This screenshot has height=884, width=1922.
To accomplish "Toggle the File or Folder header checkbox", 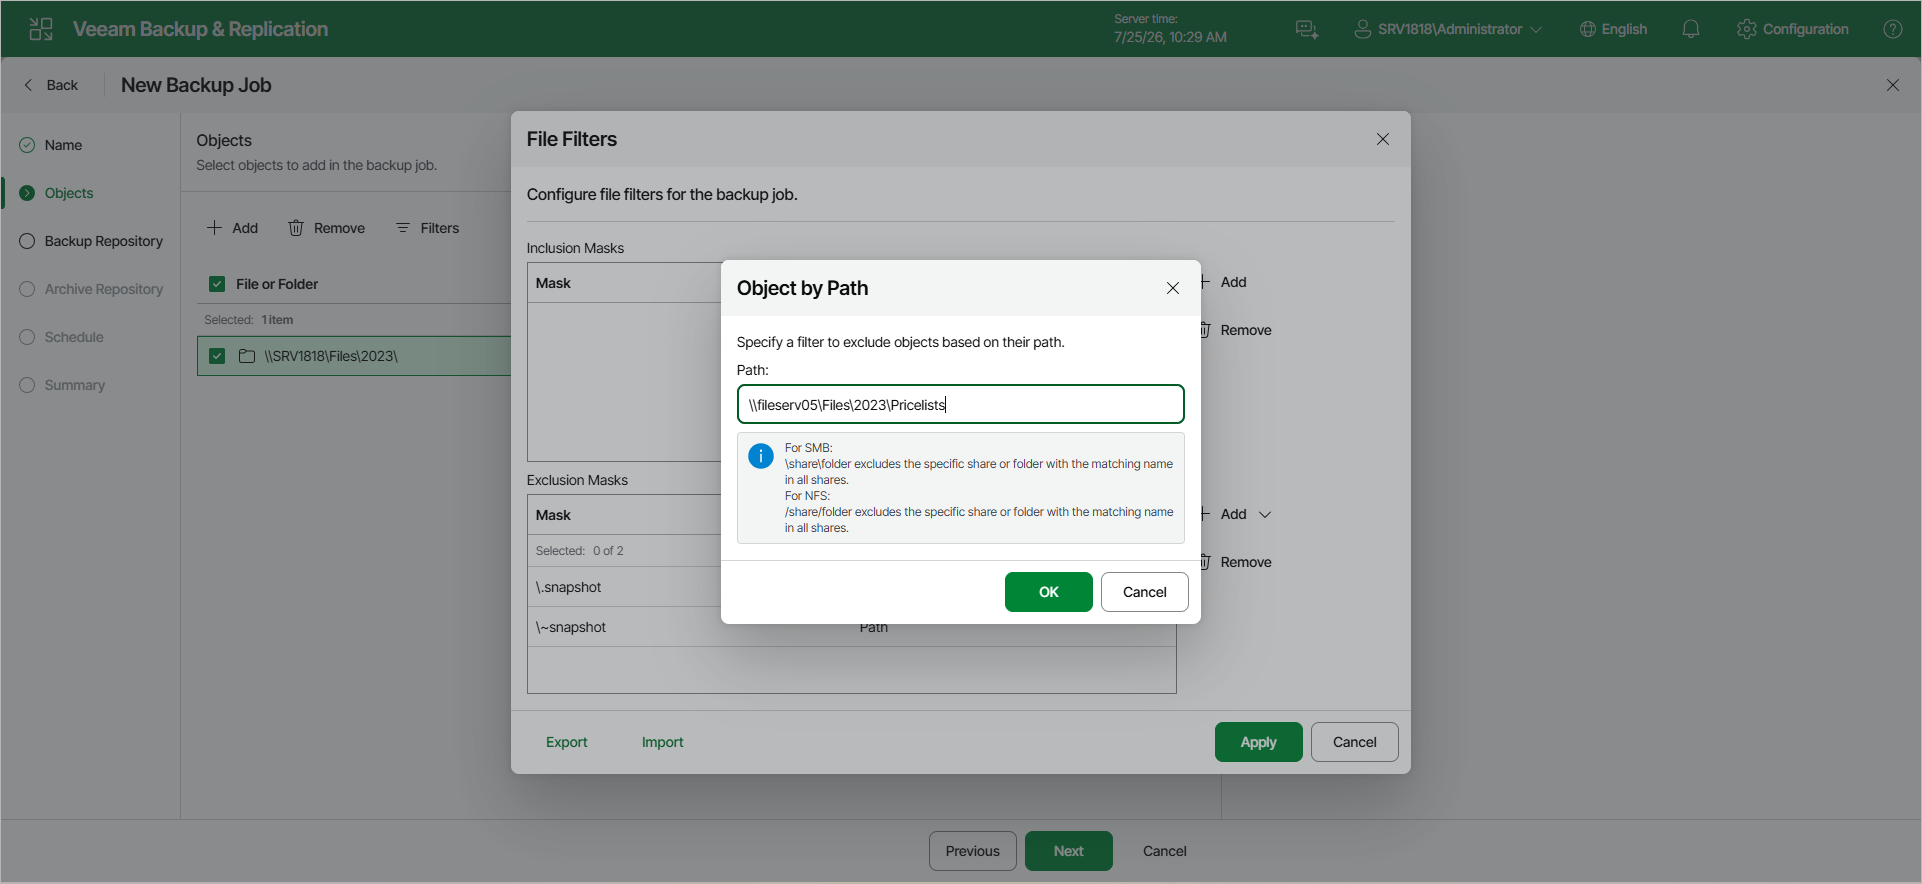I will (x=217, y=284).
